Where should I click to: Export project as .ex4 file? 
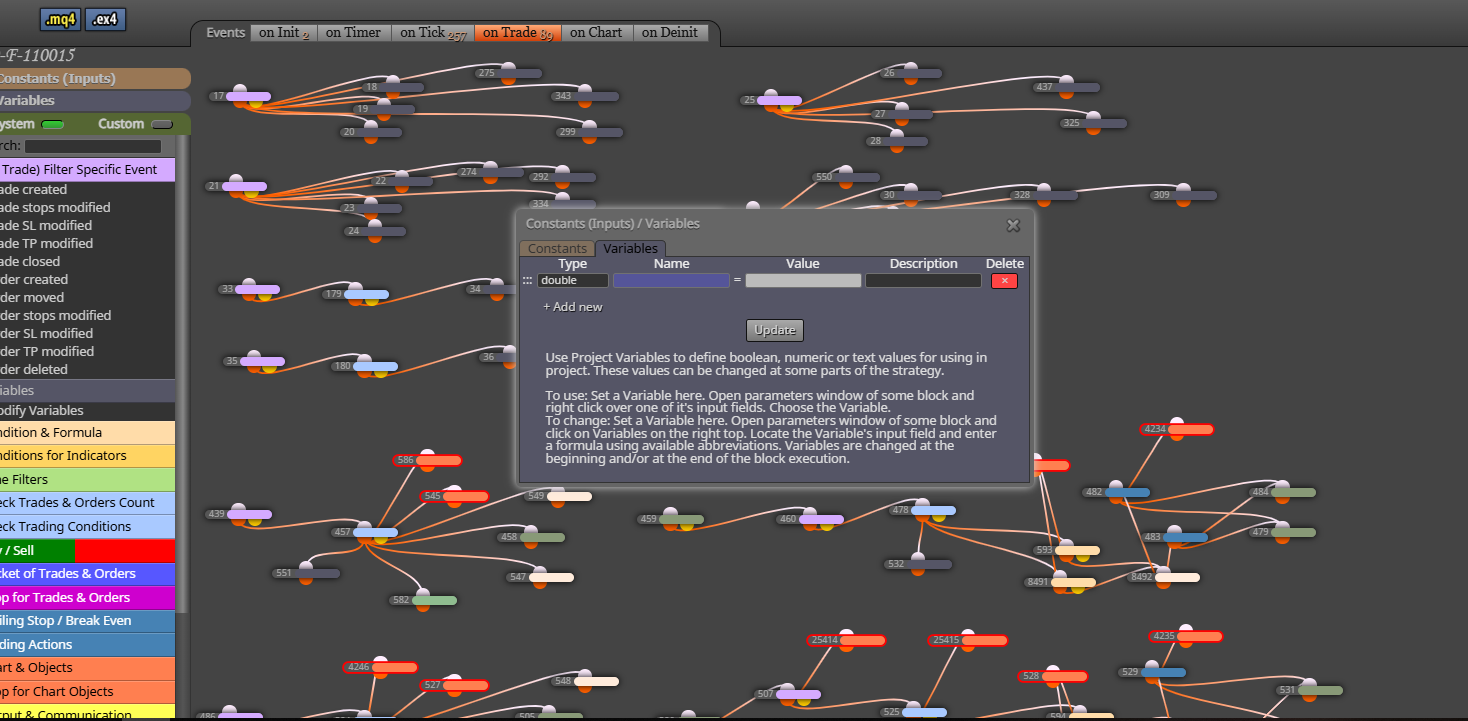(106, 19)
